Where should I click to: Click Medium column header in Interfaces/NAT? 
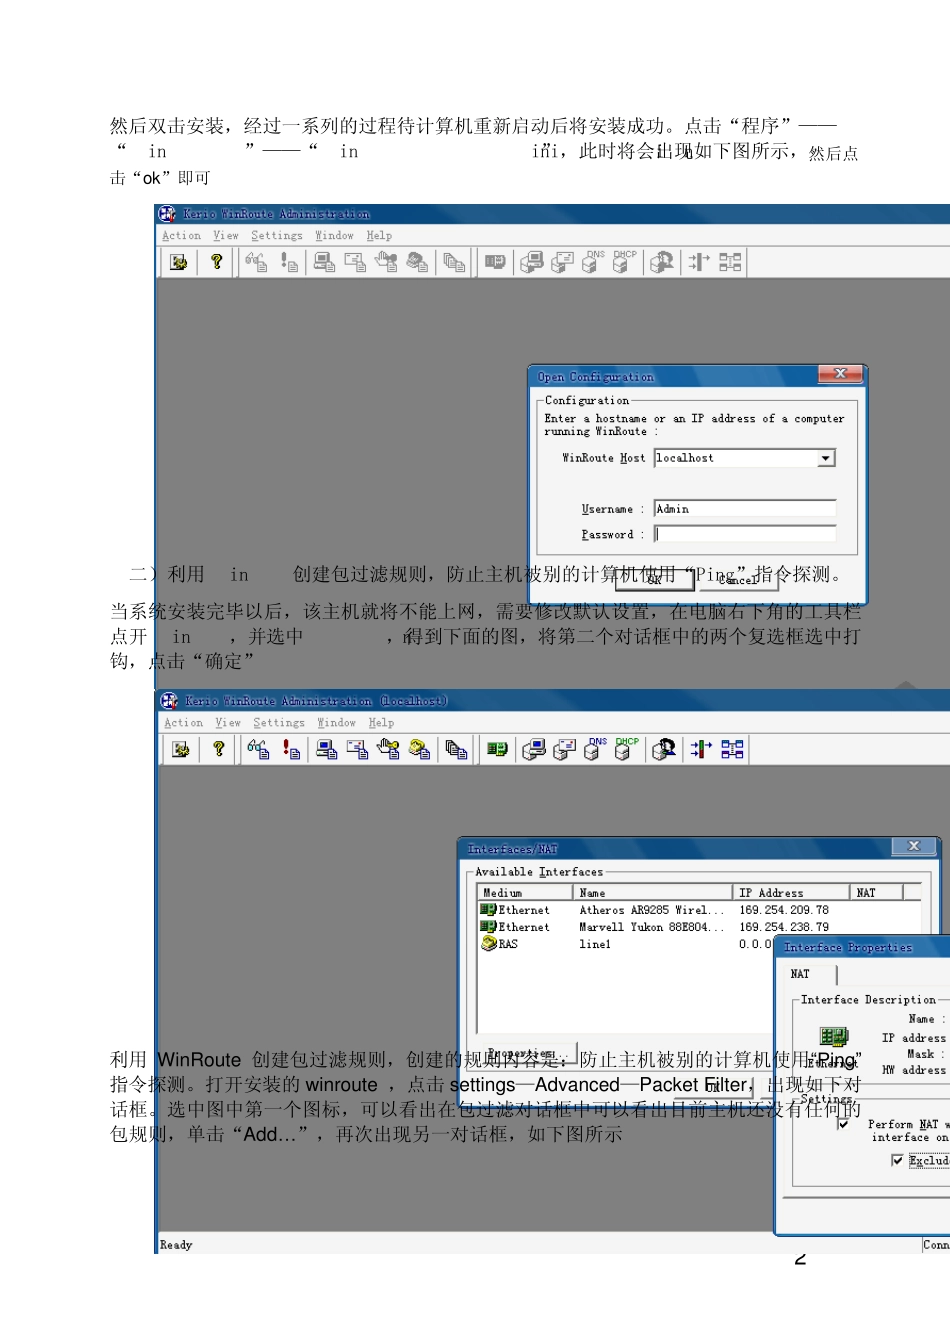(526, 893)
